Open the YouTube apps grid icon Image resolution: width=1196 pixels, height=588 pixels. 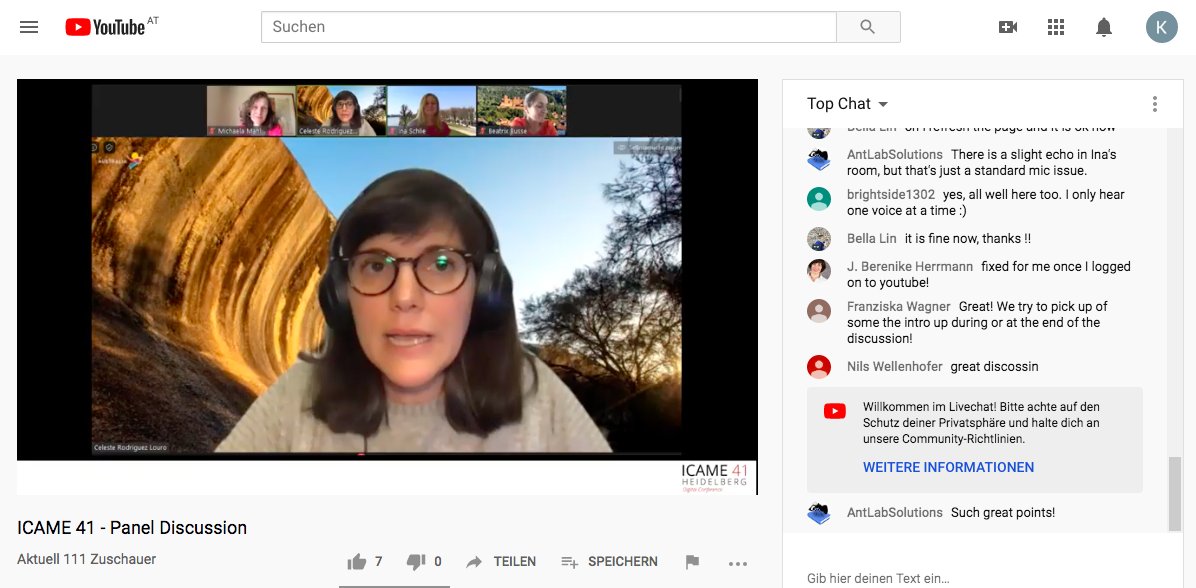[x=1056, y=27]
